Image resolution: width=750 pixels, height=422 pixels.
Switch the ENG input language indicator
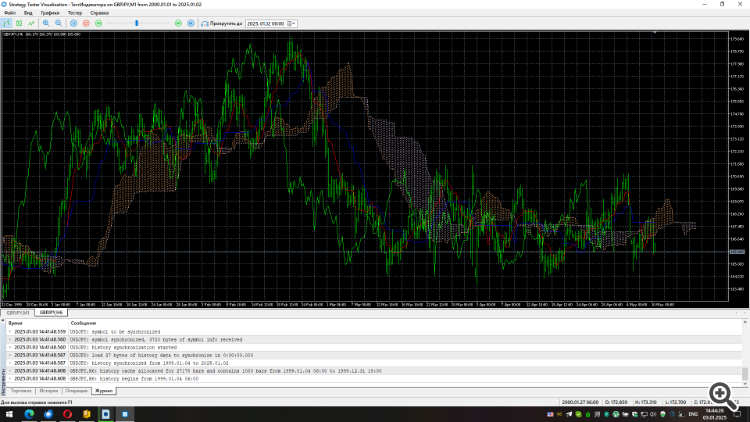click(693, 414)
